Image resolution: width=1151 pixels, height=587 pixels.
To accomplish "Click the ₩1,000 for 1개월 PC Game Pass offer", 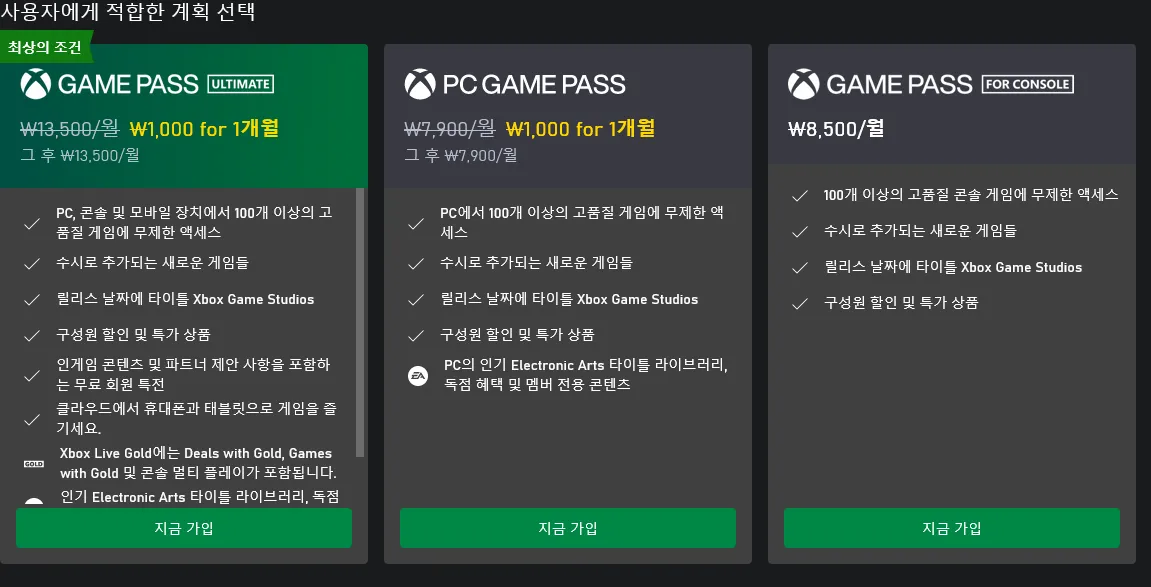I will pyautogui.click(x=580, y=129).
